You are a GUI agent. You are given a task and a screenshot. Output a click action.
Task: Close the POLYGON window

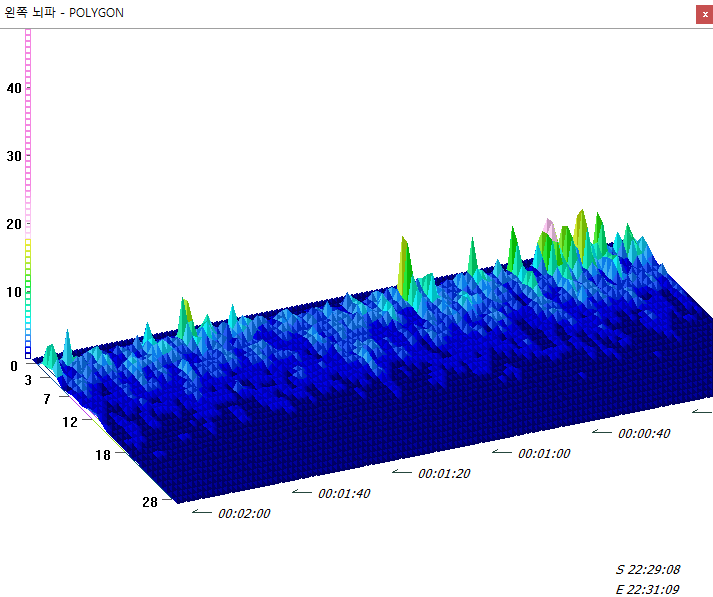coord(704,14)
